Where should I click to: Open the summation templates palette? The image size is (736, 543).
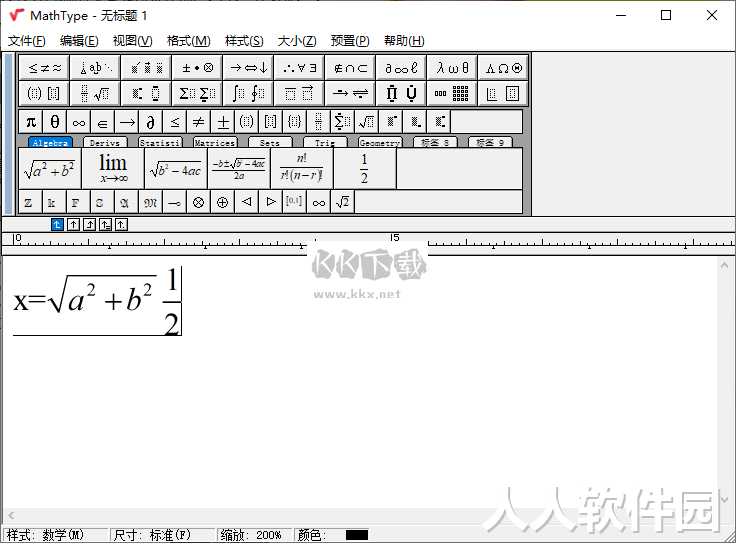coord(198,93)
